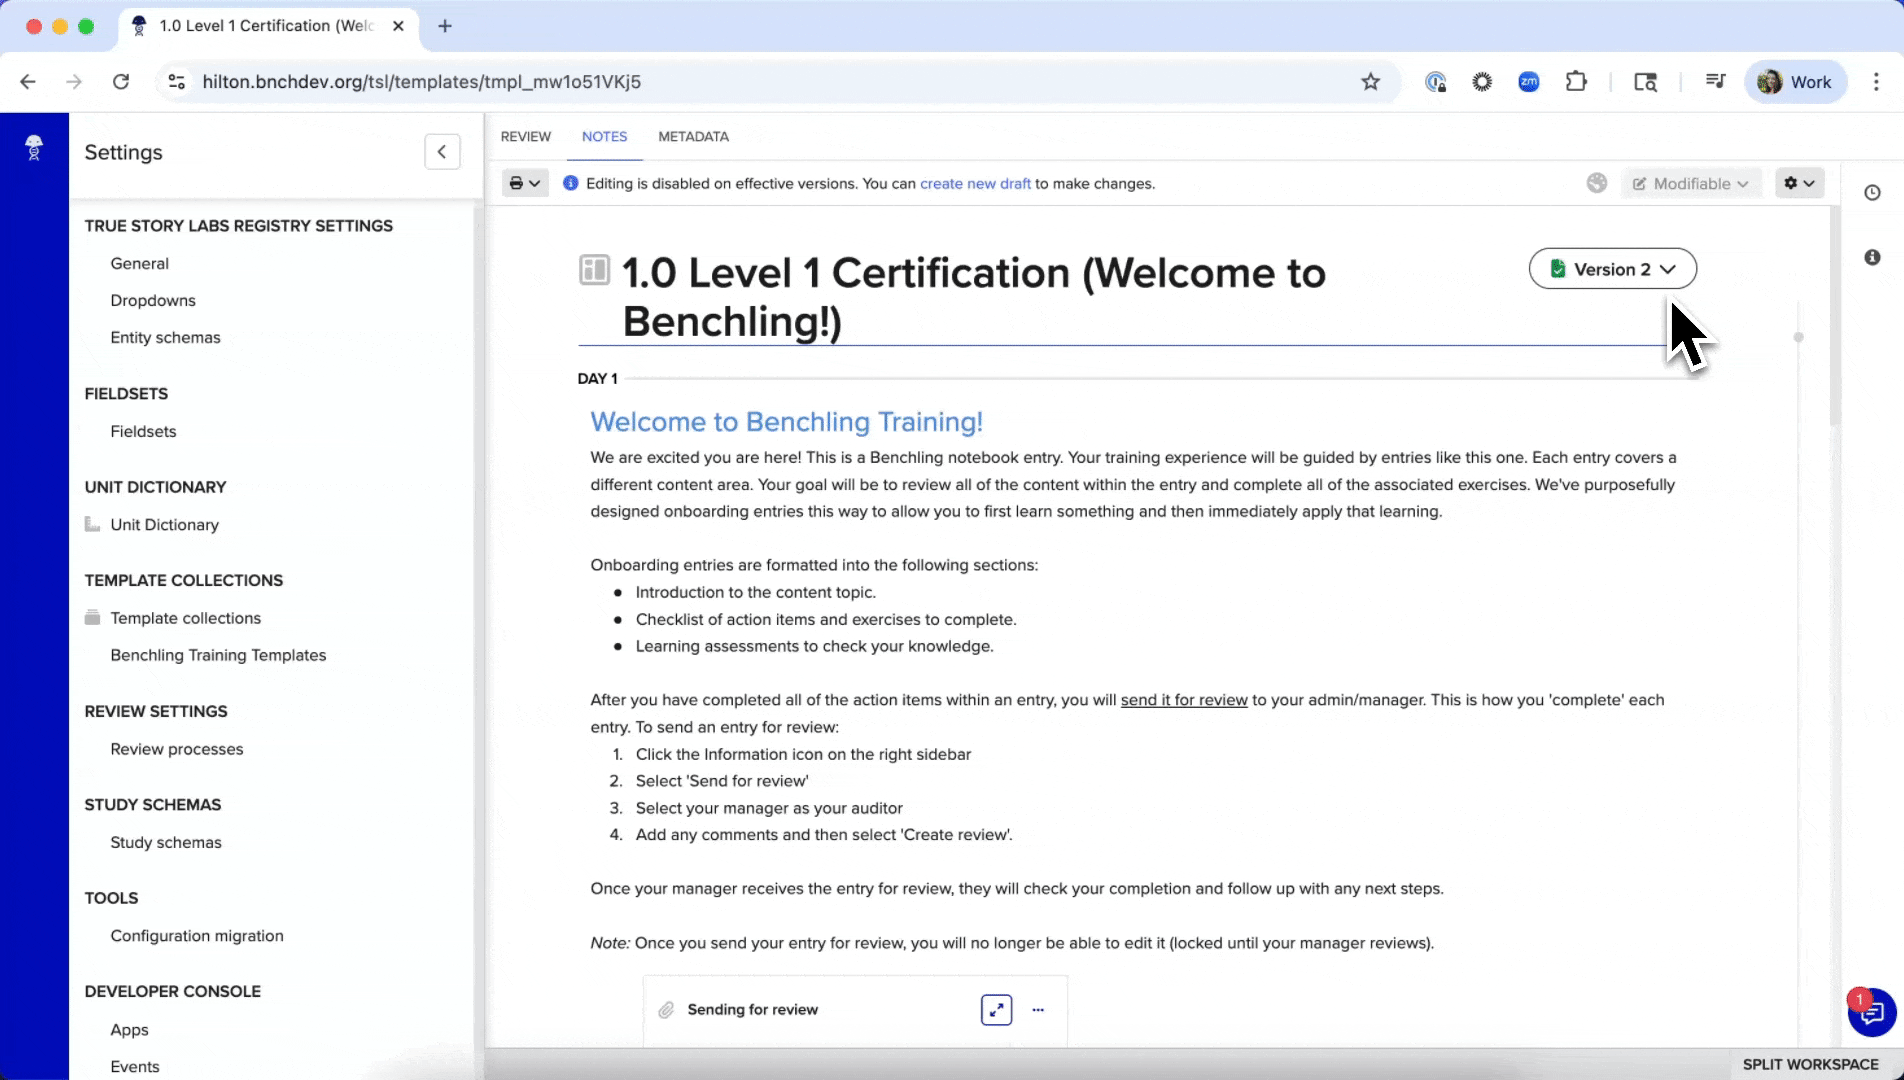This screenshot has width=1904, height=1080.
Task: Expand the Modifiable status dropdown
Action: point(1691,183)
